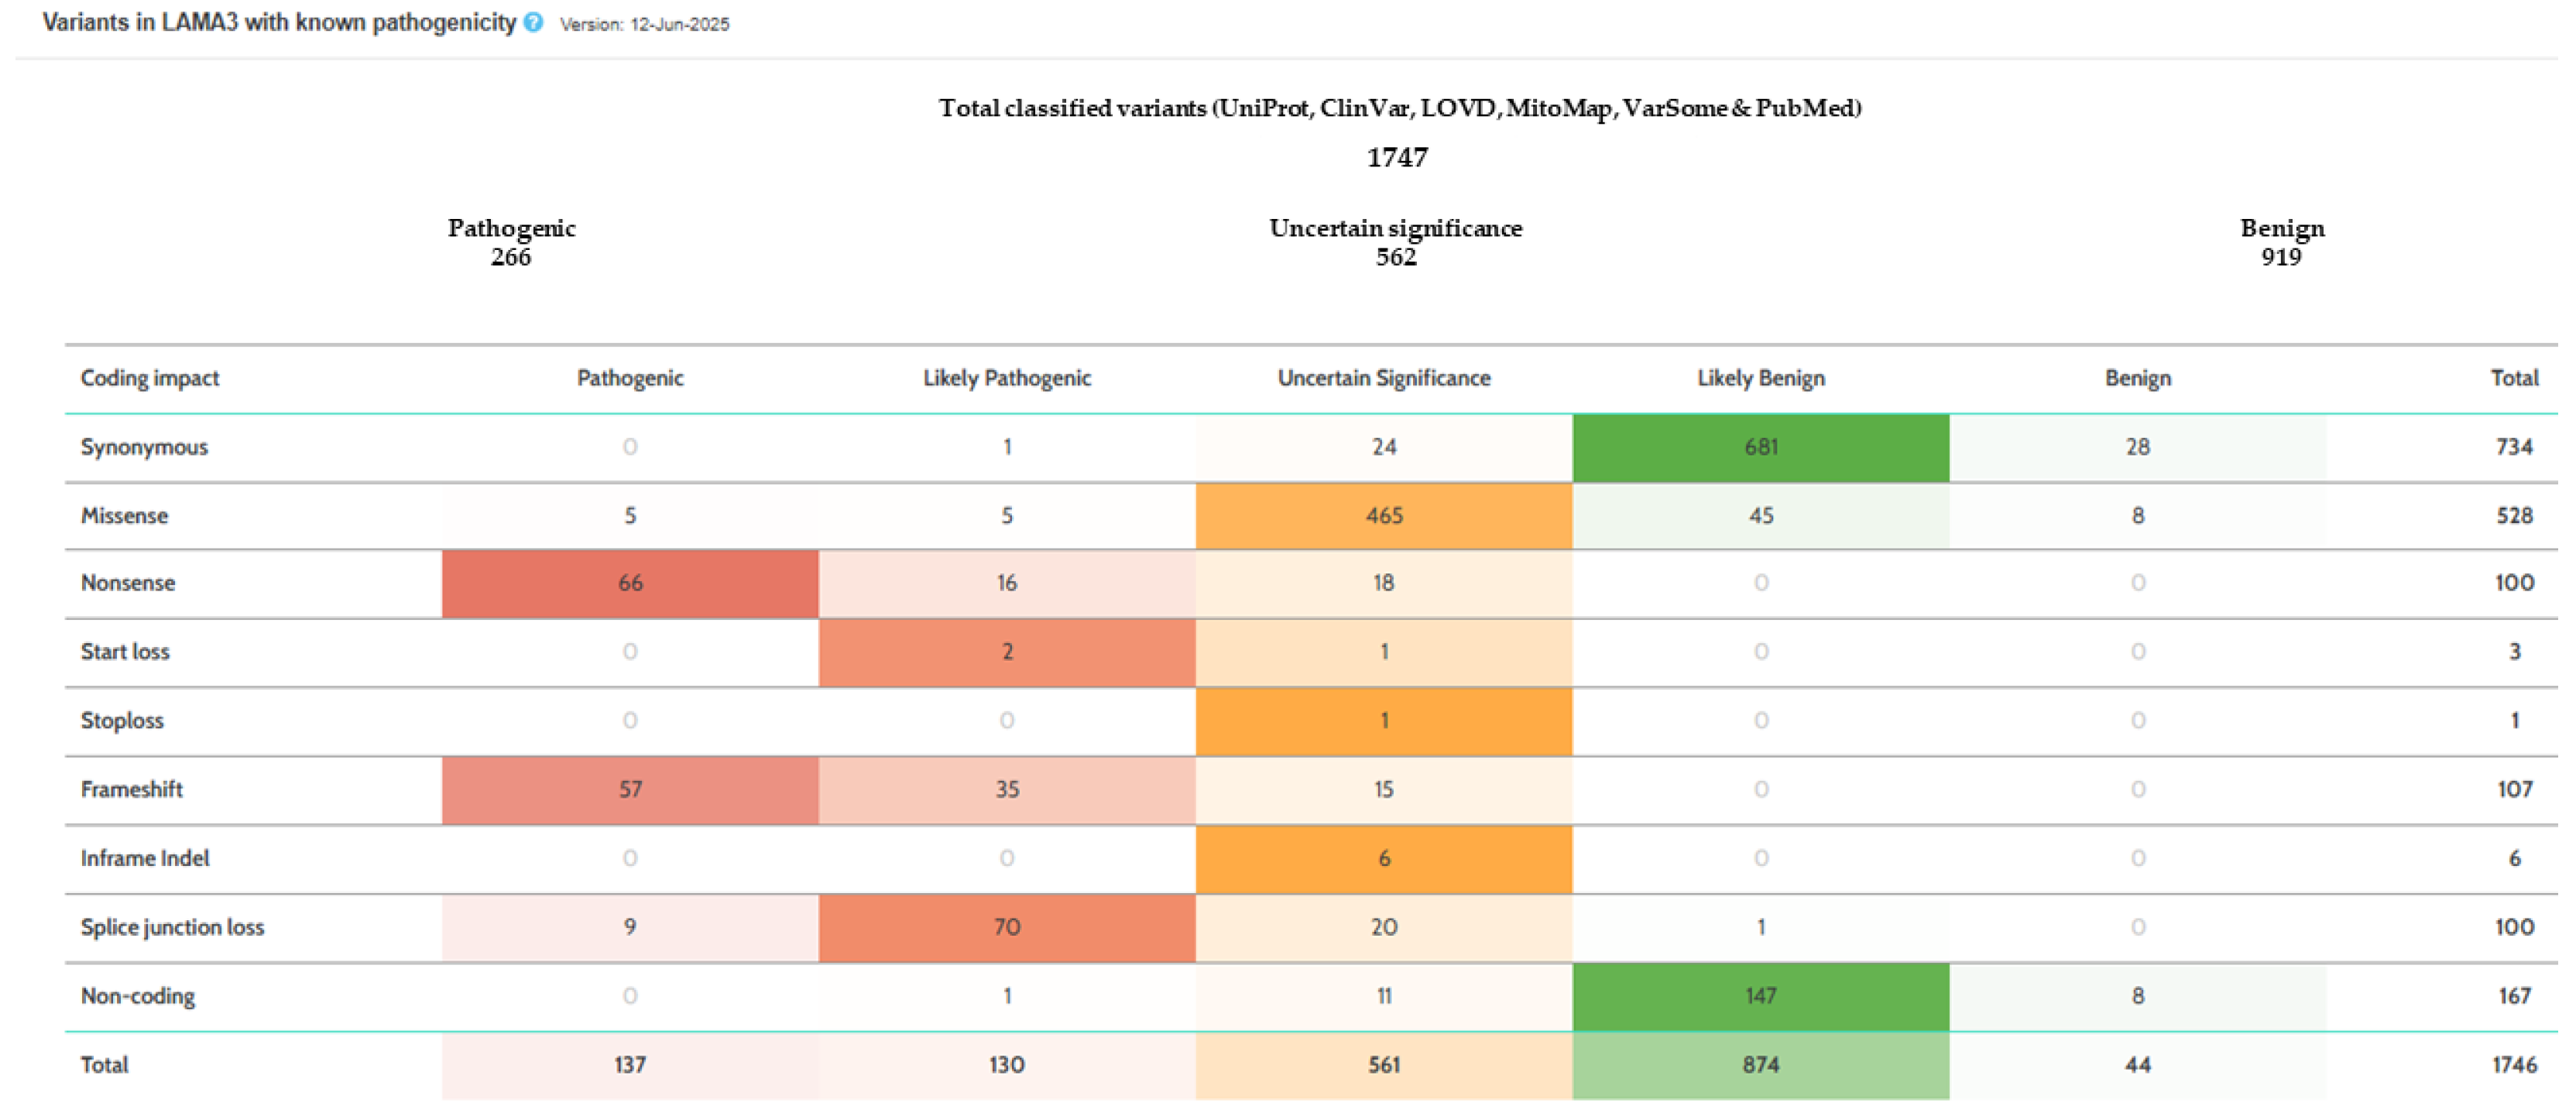Image resolution: width=2576 pixels, height=1116 pixels.
Task: Select the Uncertain significance 562 summary
Action: click(x=1395, y=242)
